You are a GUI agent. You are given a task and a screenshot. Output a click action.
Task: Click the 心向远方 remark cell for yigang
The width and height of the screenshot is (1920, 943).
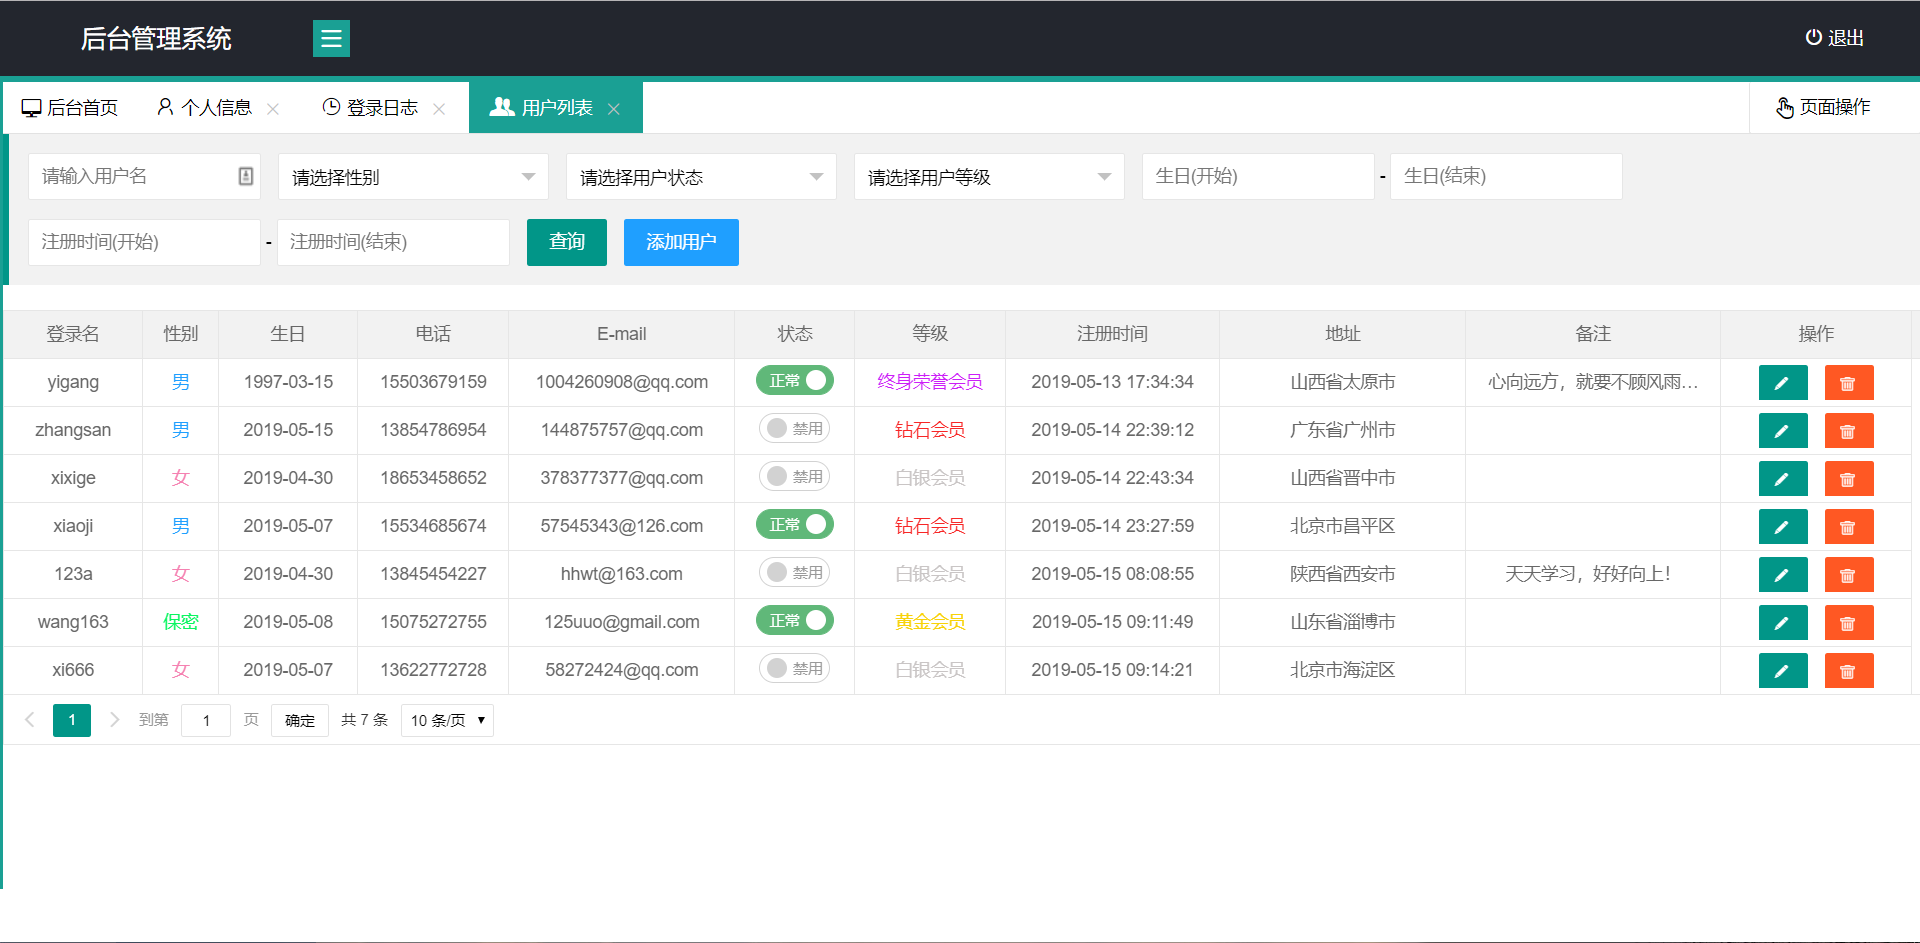pos(1593,382)
